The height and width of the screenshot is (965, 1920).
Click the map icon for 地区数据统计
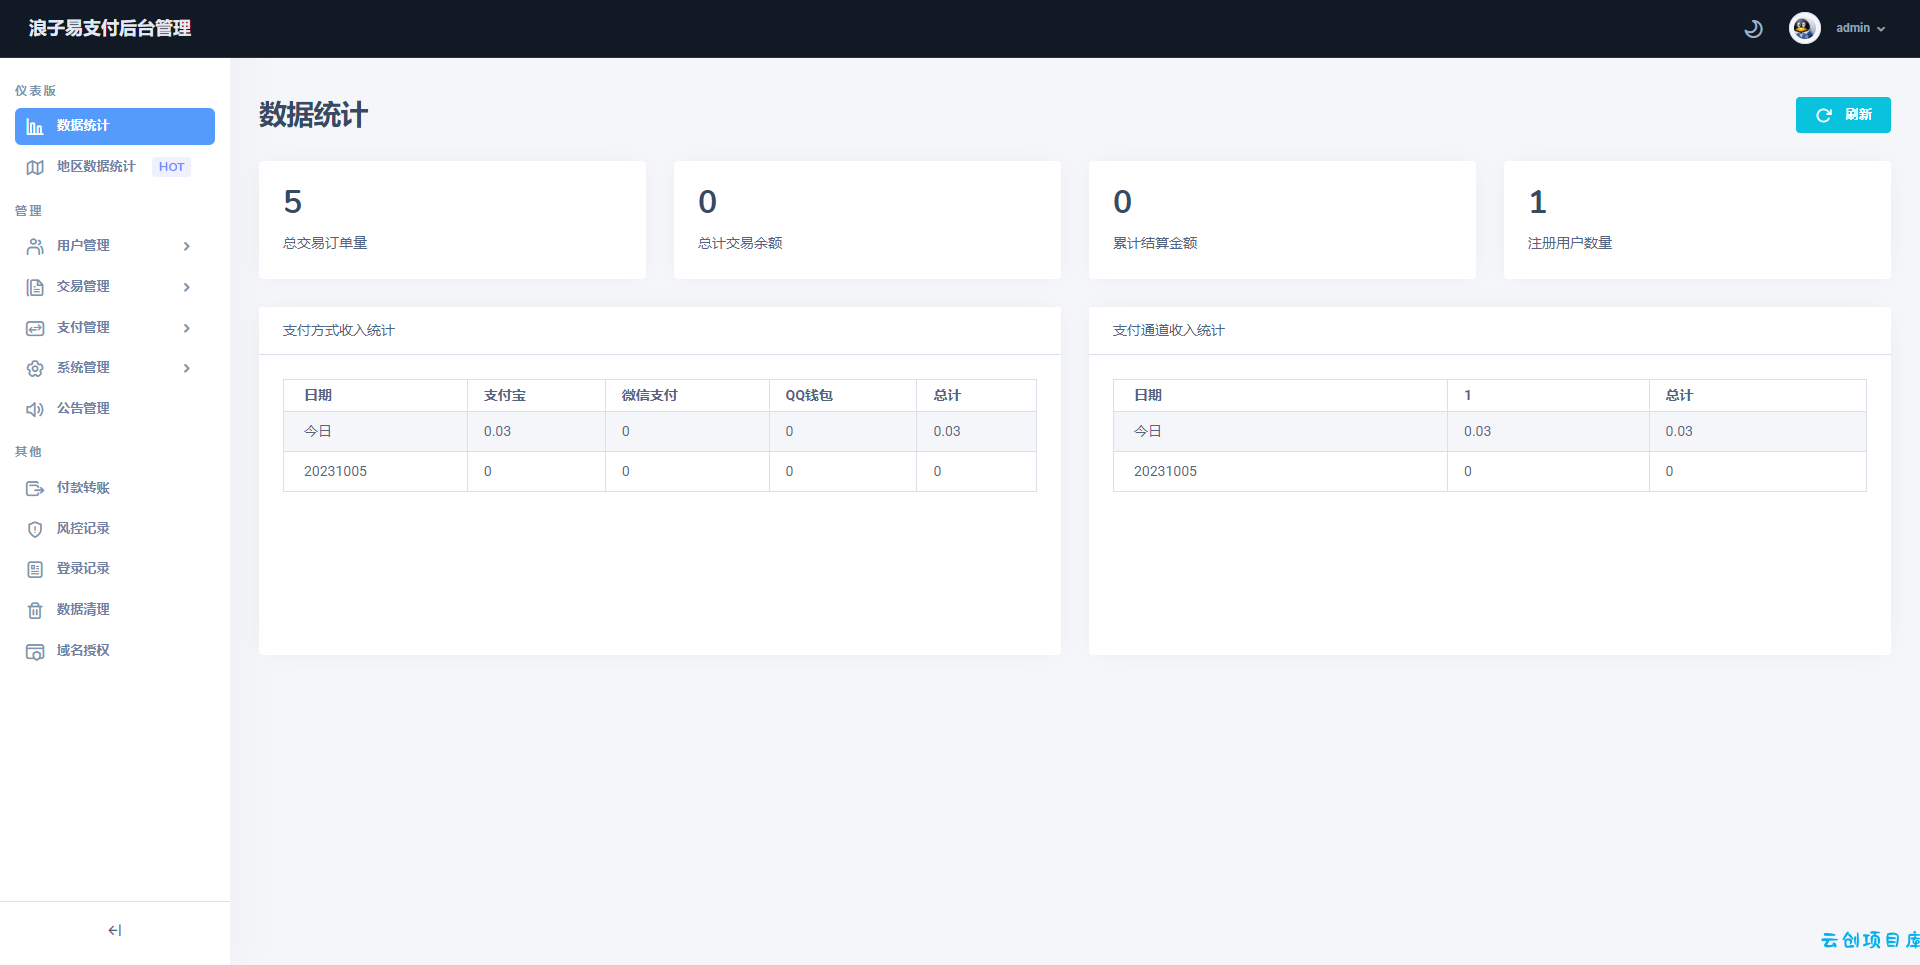point(35,167)
